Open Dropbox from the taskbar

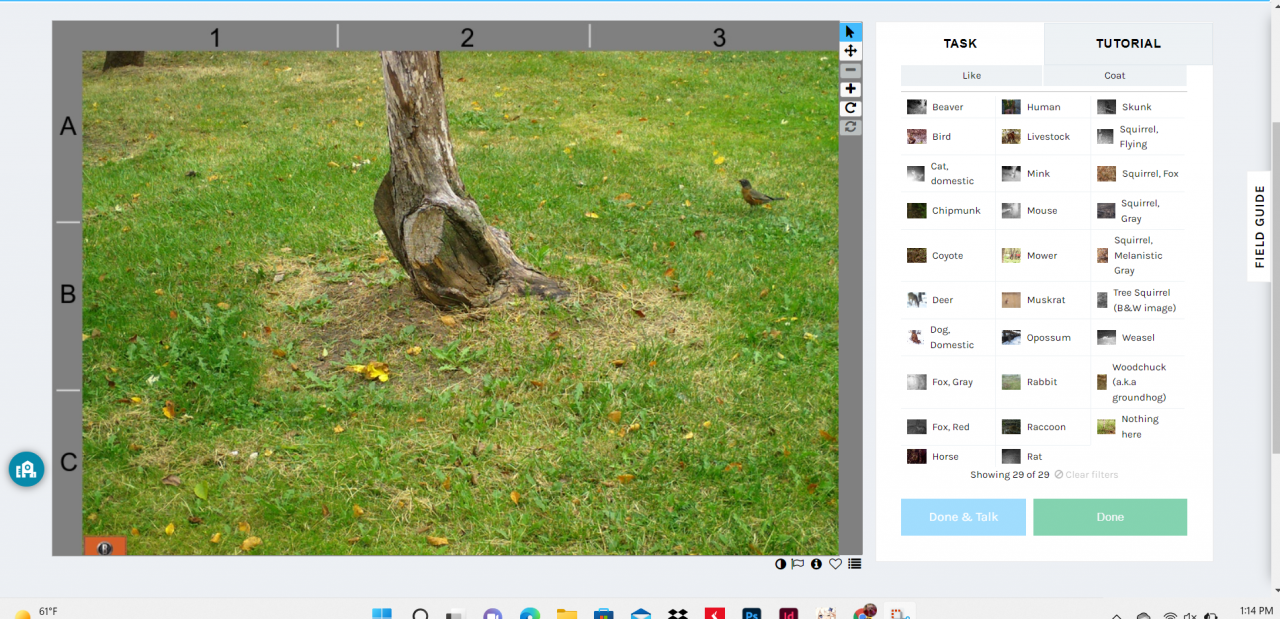677,613
